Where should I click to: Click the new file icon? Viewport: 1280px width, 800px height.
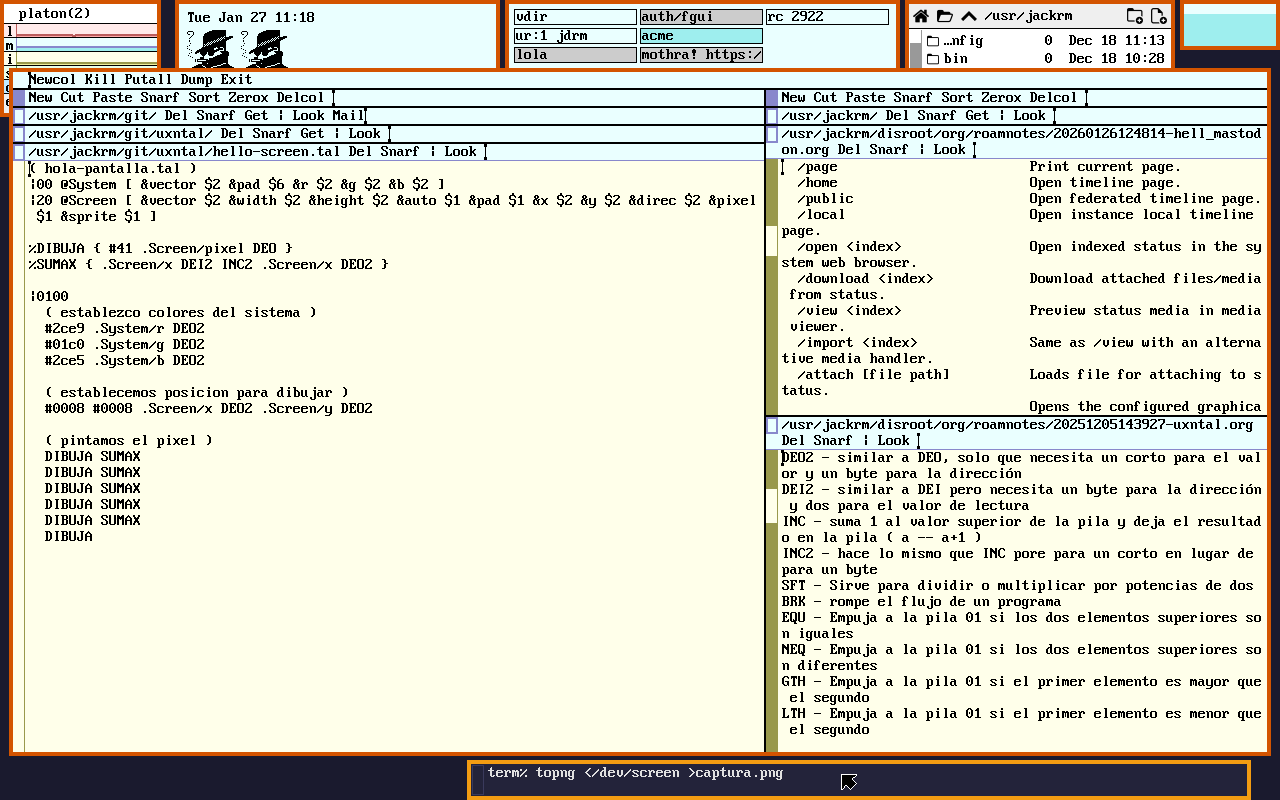tap(1158, 16)
